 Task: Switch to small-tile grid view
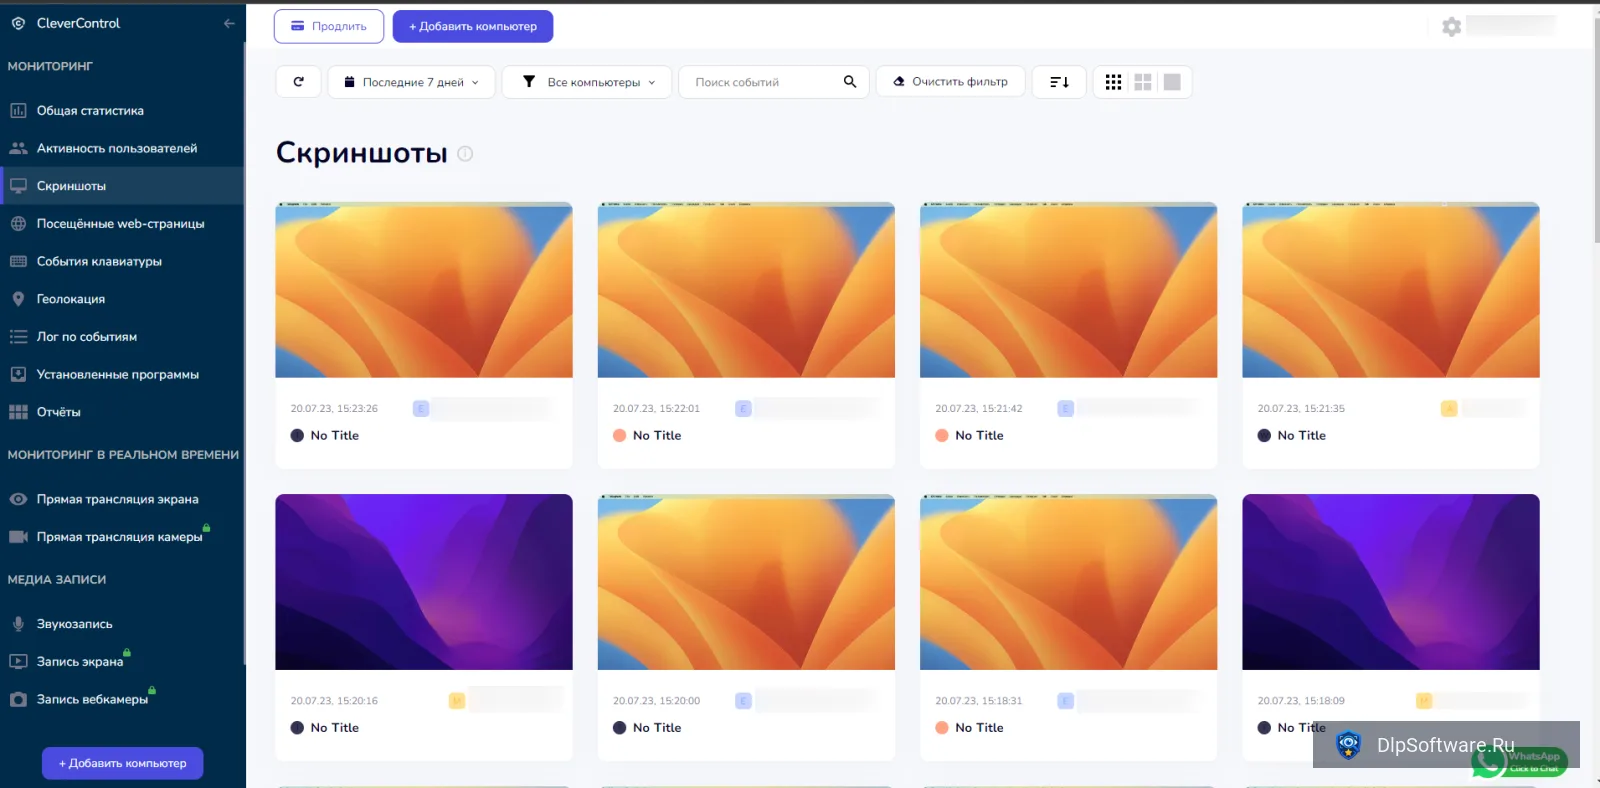point(1113,82)
